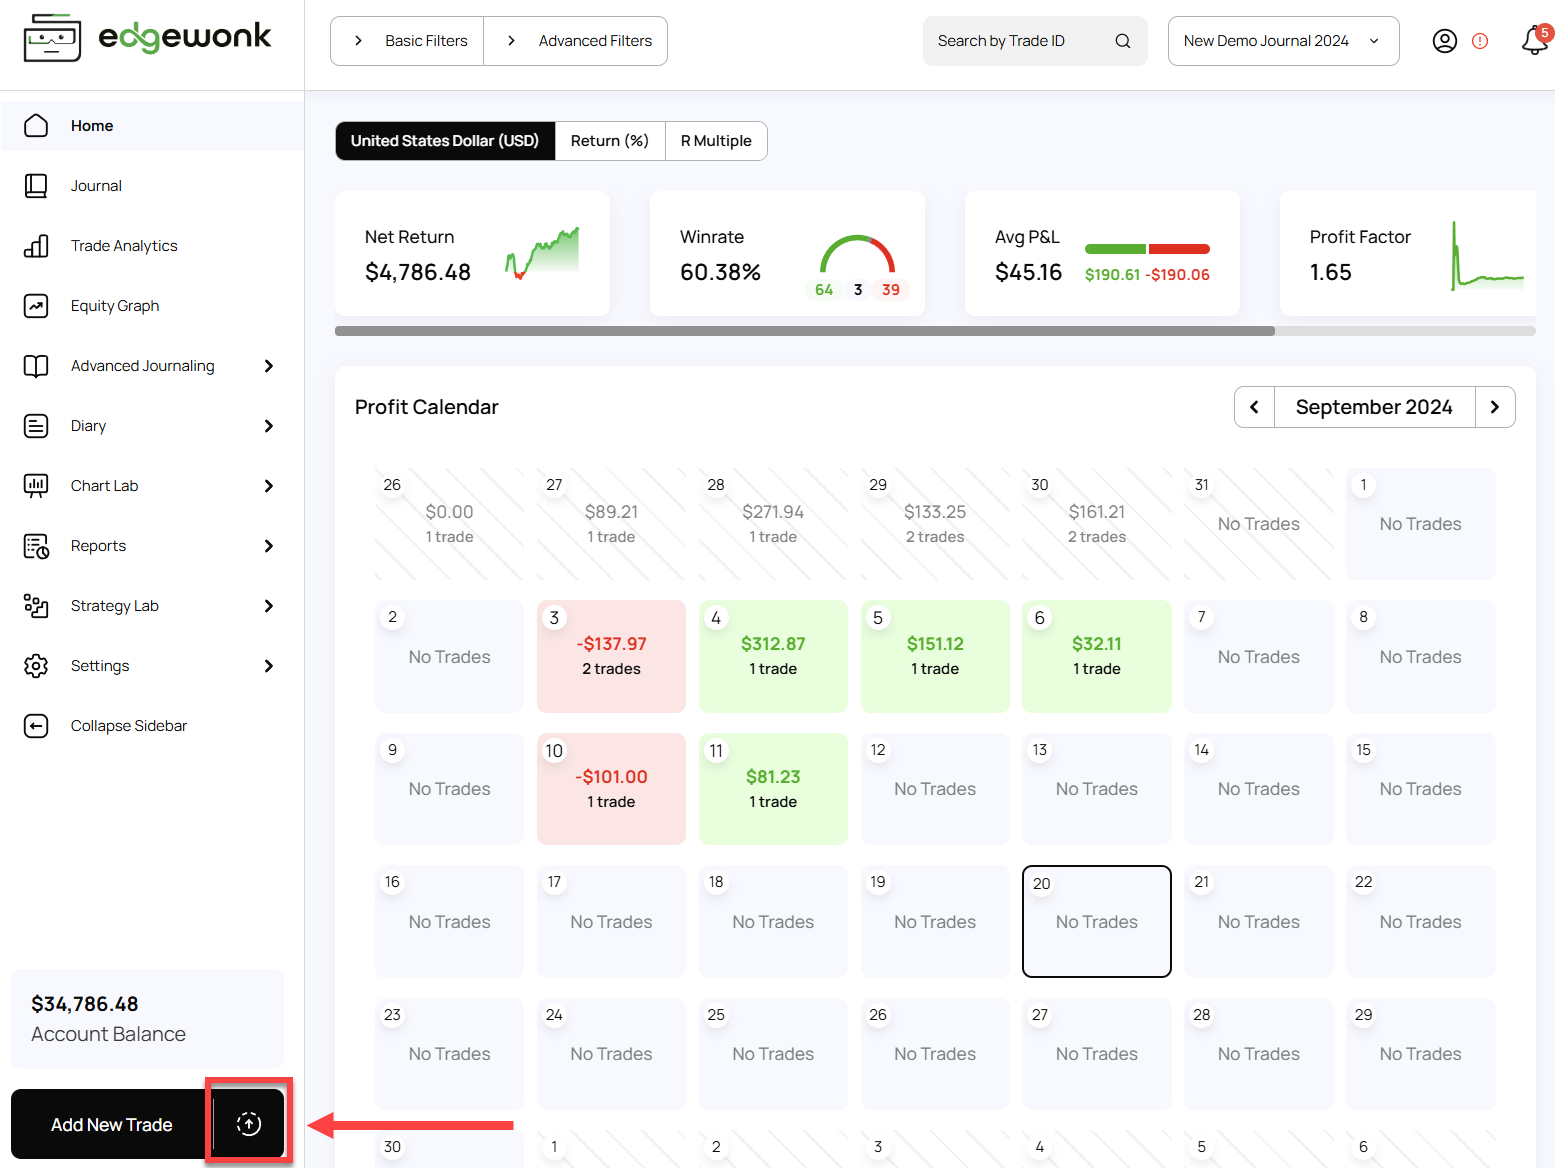Open the notifications bell
1555x1168 pixels.
(1534, 41)
